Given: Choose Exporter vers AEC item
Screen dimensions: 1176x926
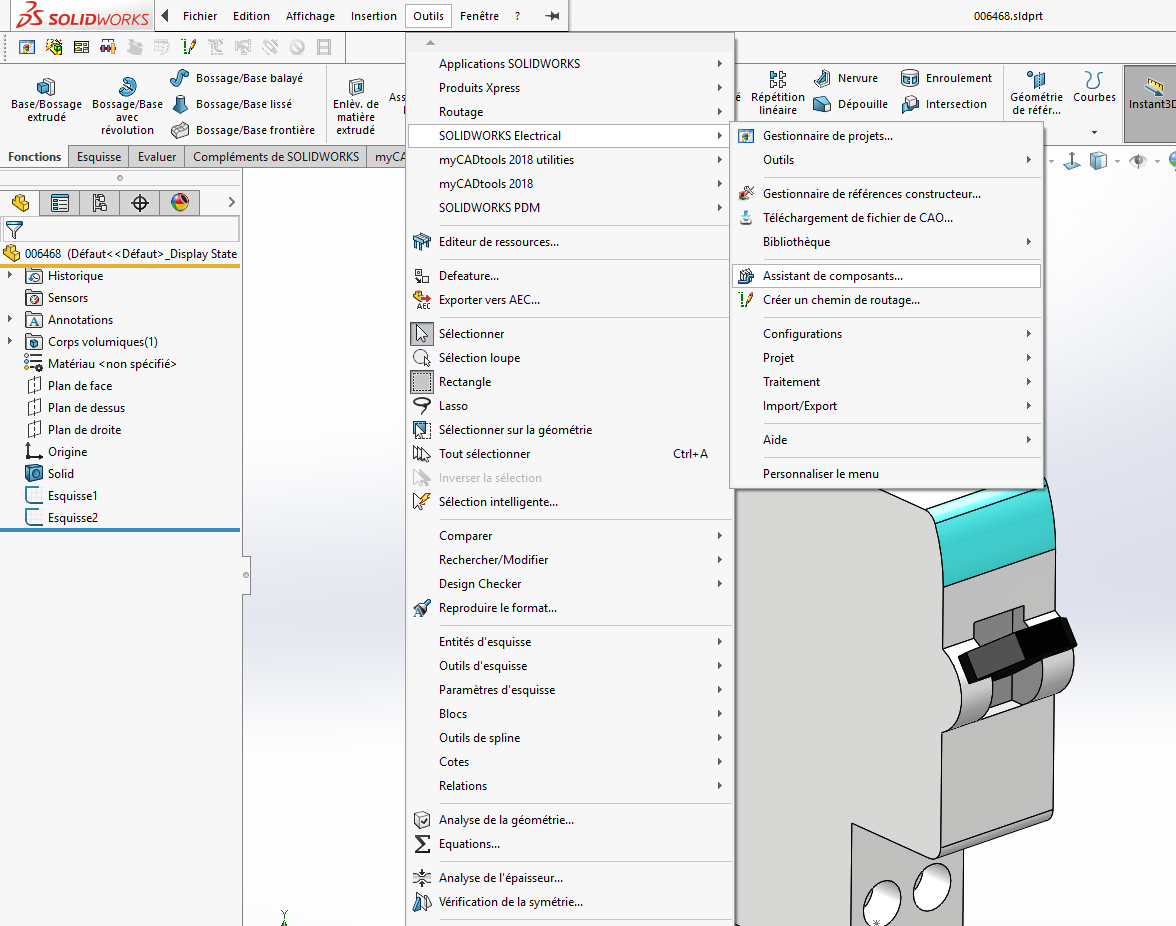Looking at the screenshot, I should (570, 300).
